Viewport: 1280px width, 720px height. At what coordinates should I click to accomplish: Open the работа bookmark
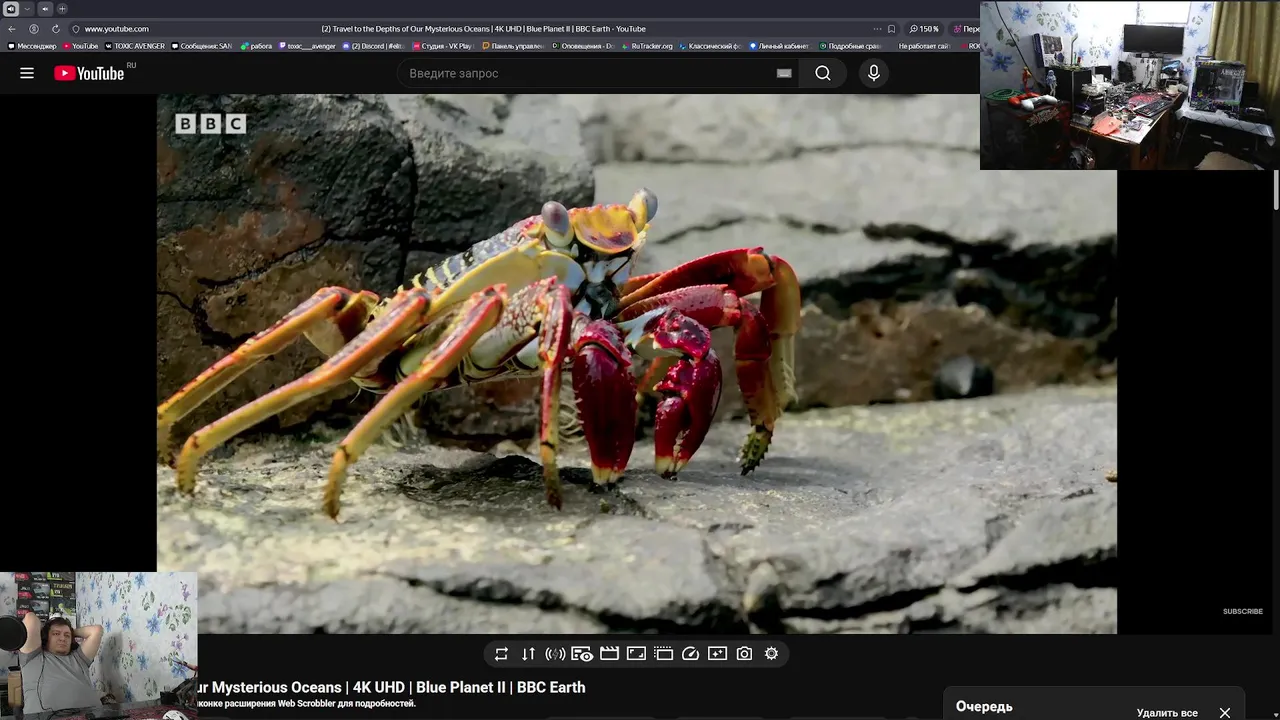(257, 46)
